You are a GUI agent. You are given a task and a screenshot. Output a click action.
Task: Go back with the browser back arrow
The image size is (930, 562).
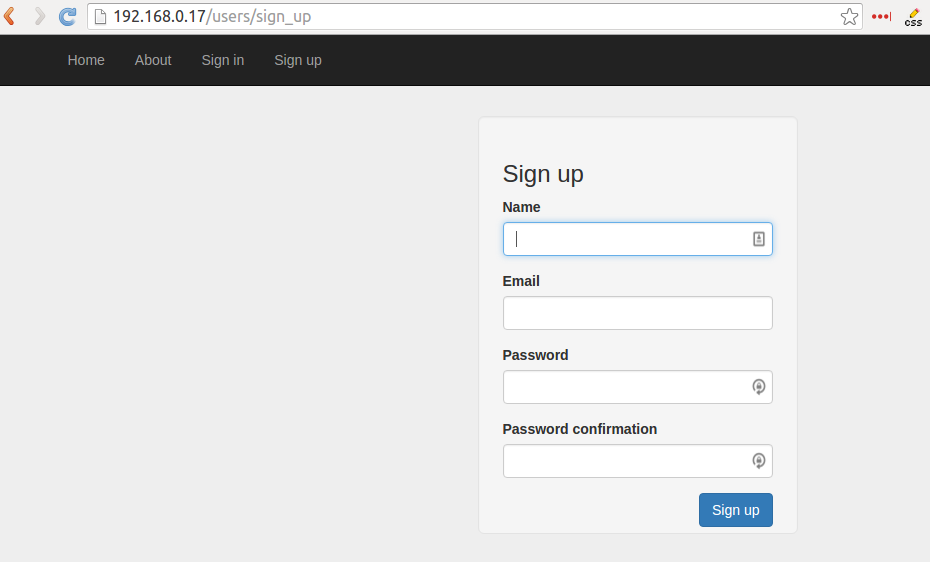point(9,16)
